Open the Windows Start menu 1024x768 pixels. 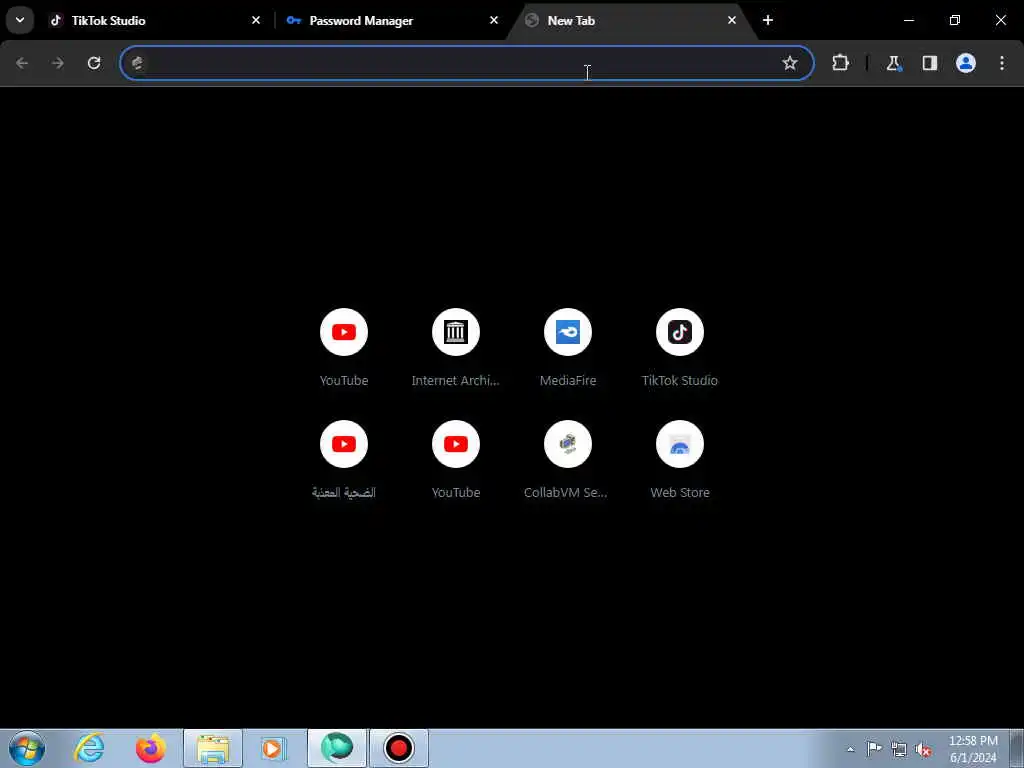pos(27,748)
